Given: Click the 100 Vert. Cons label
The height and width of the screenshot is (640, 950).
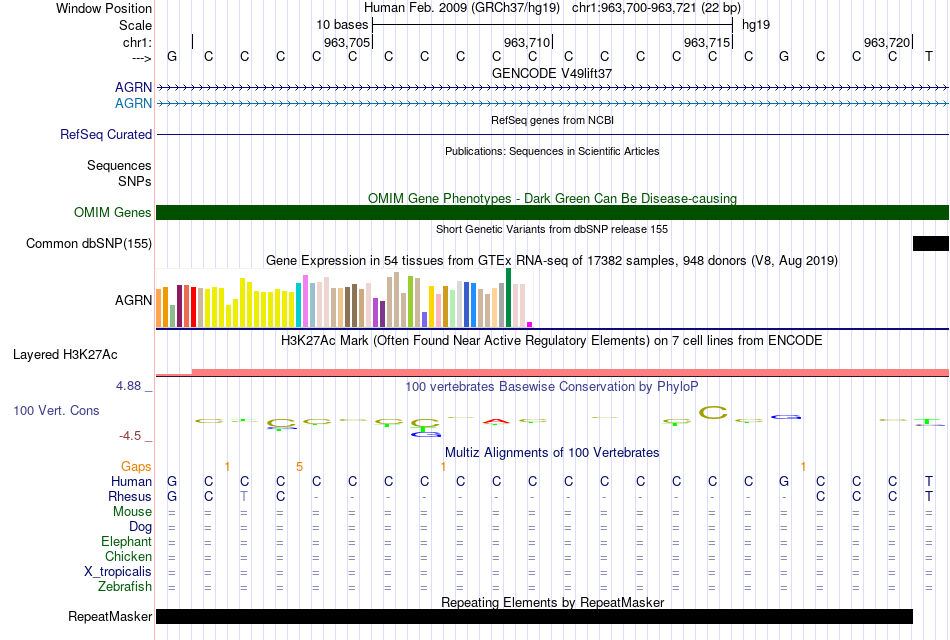Looking at the screenshot, I should tap(56, 411).
